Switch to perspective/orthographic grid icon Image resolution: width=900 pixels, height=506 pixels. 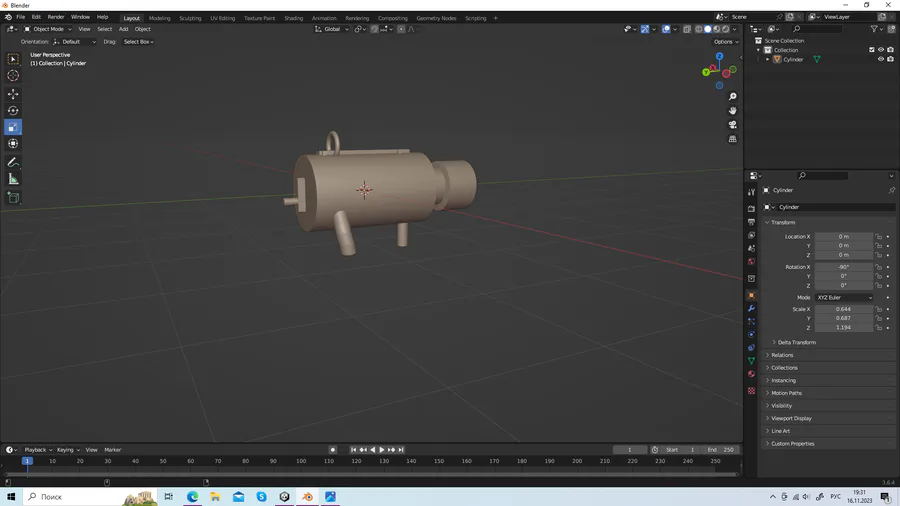point(732,139)
